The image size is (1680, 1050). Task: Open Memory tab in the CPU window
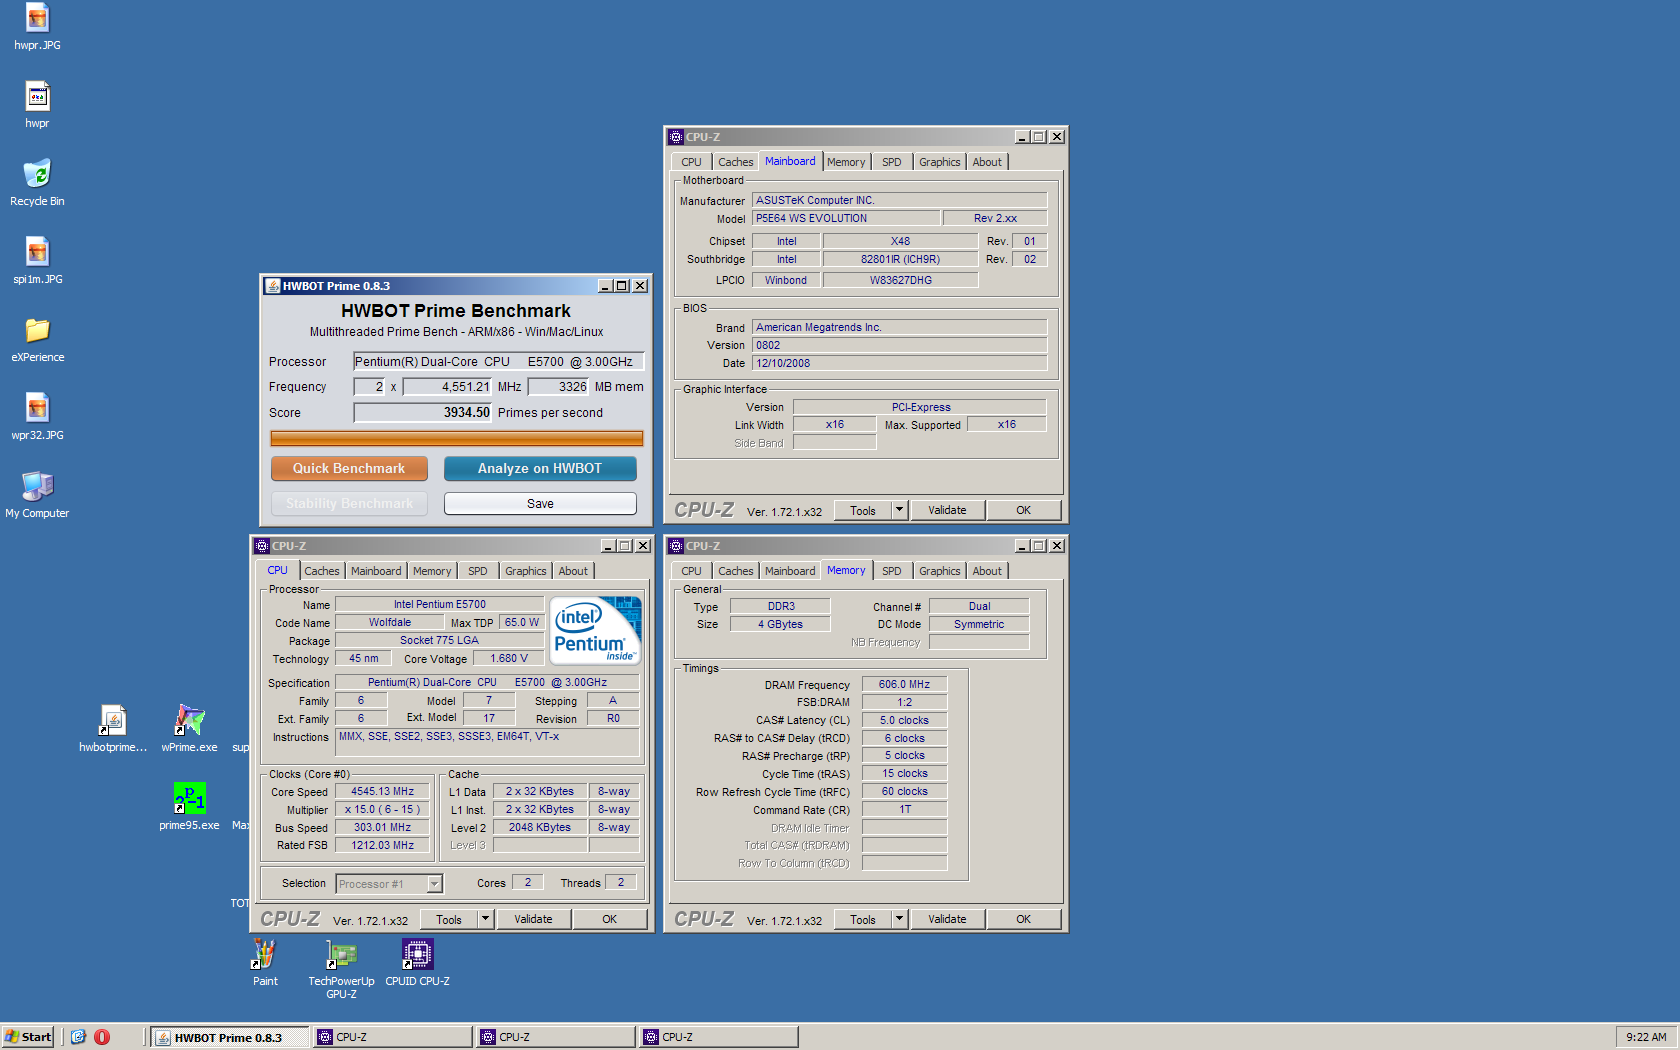pyautogui.click(x=432, y=571)
